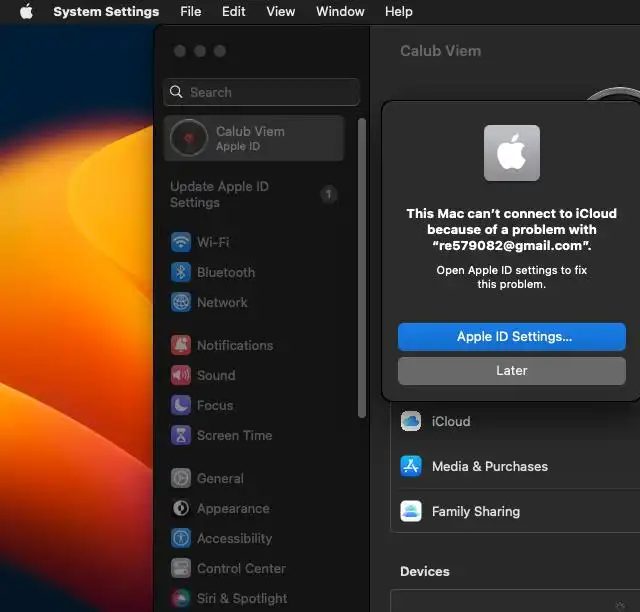Select the Notifications label in sidebar
Screen dimensions: 640x612
click(235, 345)
